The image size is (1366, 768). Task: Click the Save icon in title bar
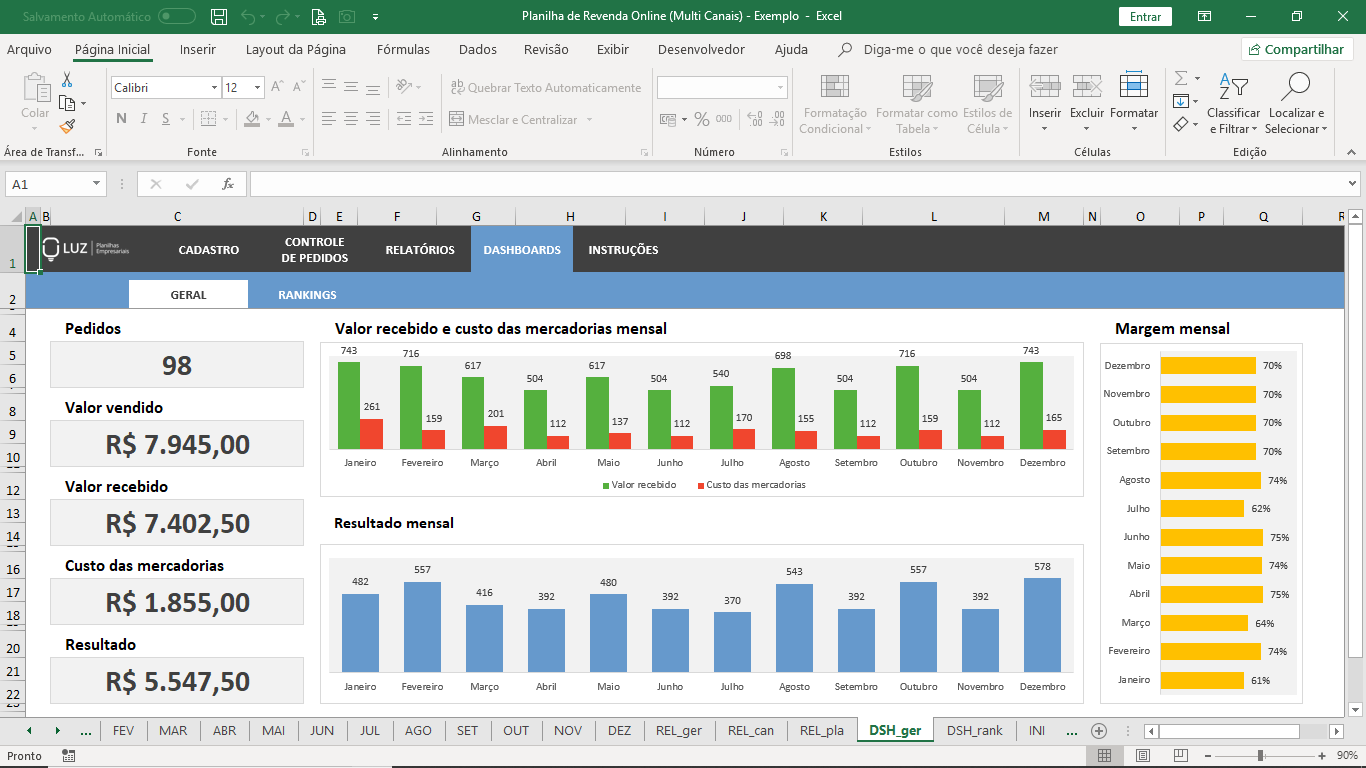[219, 16]
